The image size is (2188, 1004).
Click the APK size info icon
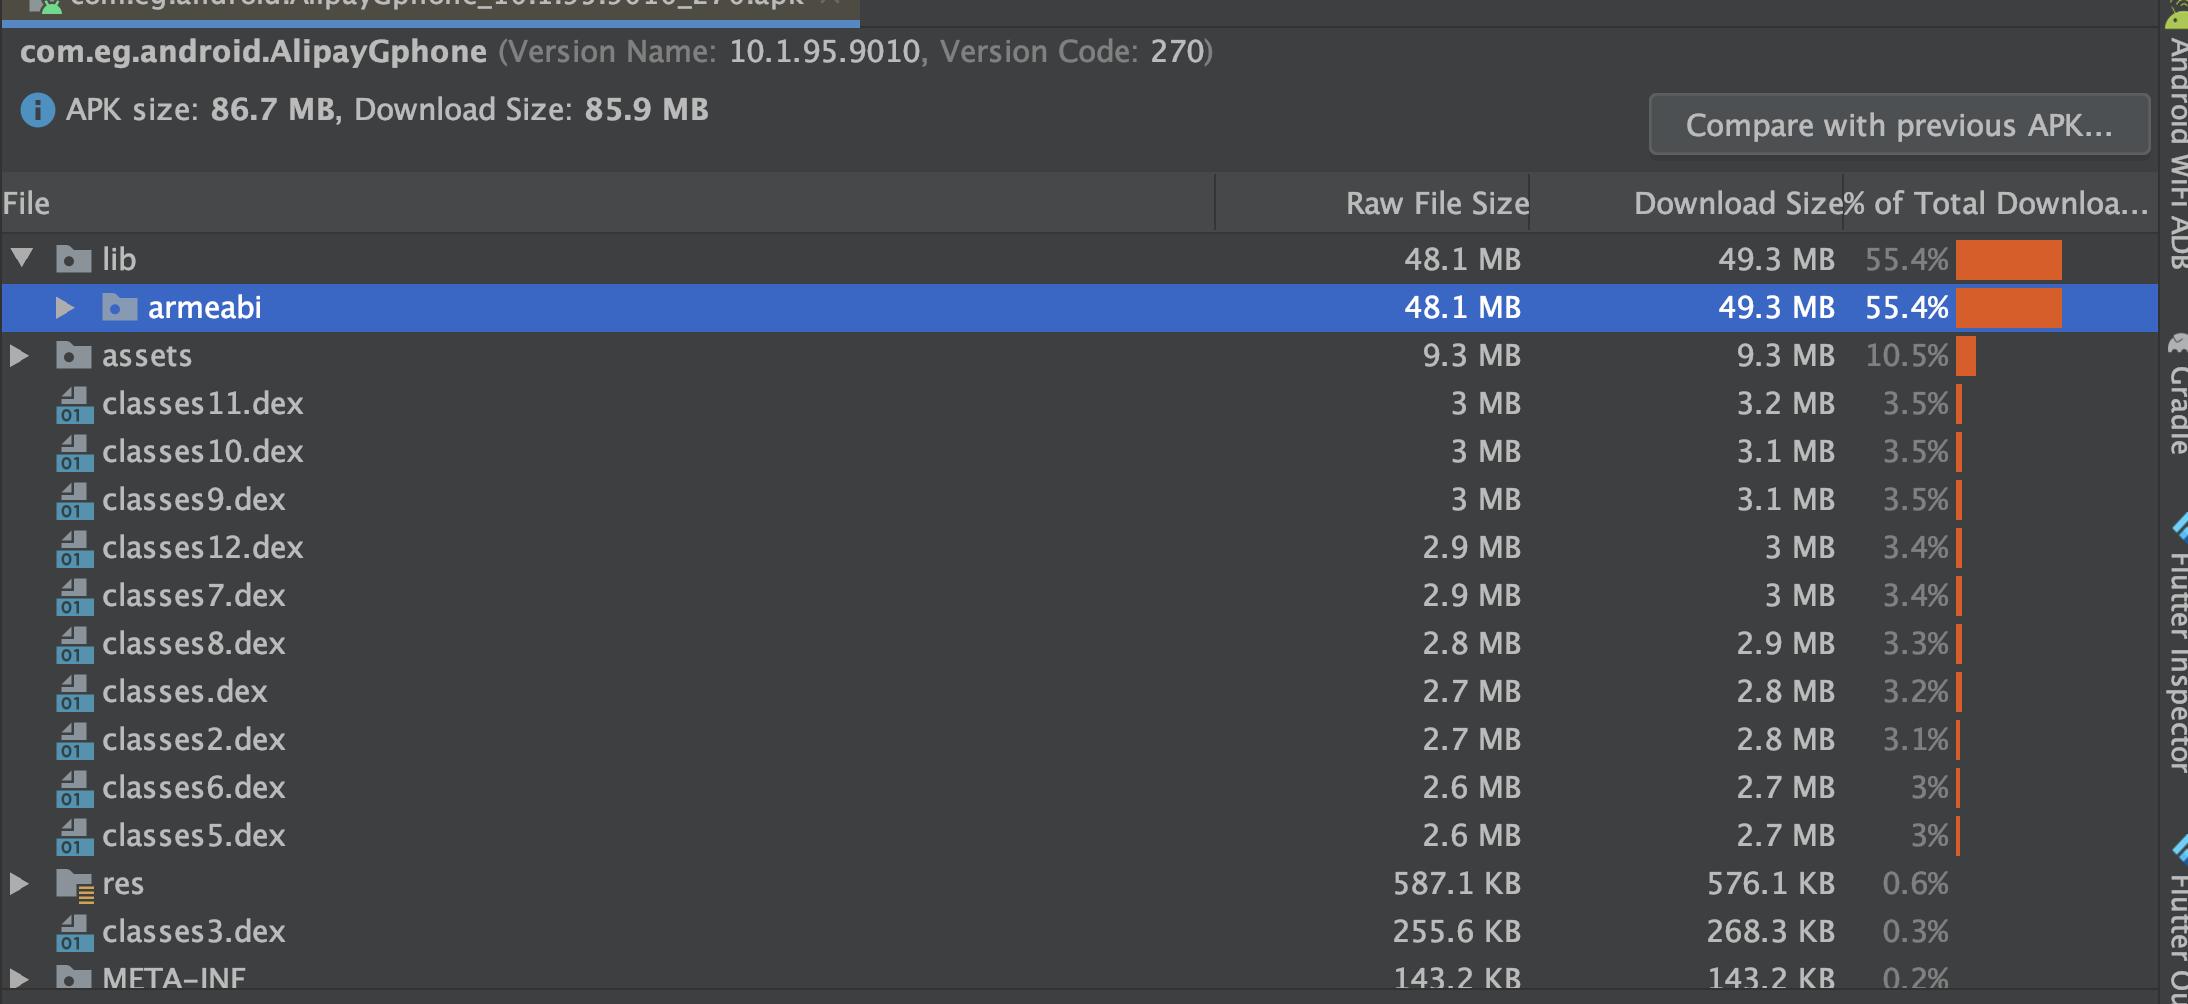[x=38, y=110]
